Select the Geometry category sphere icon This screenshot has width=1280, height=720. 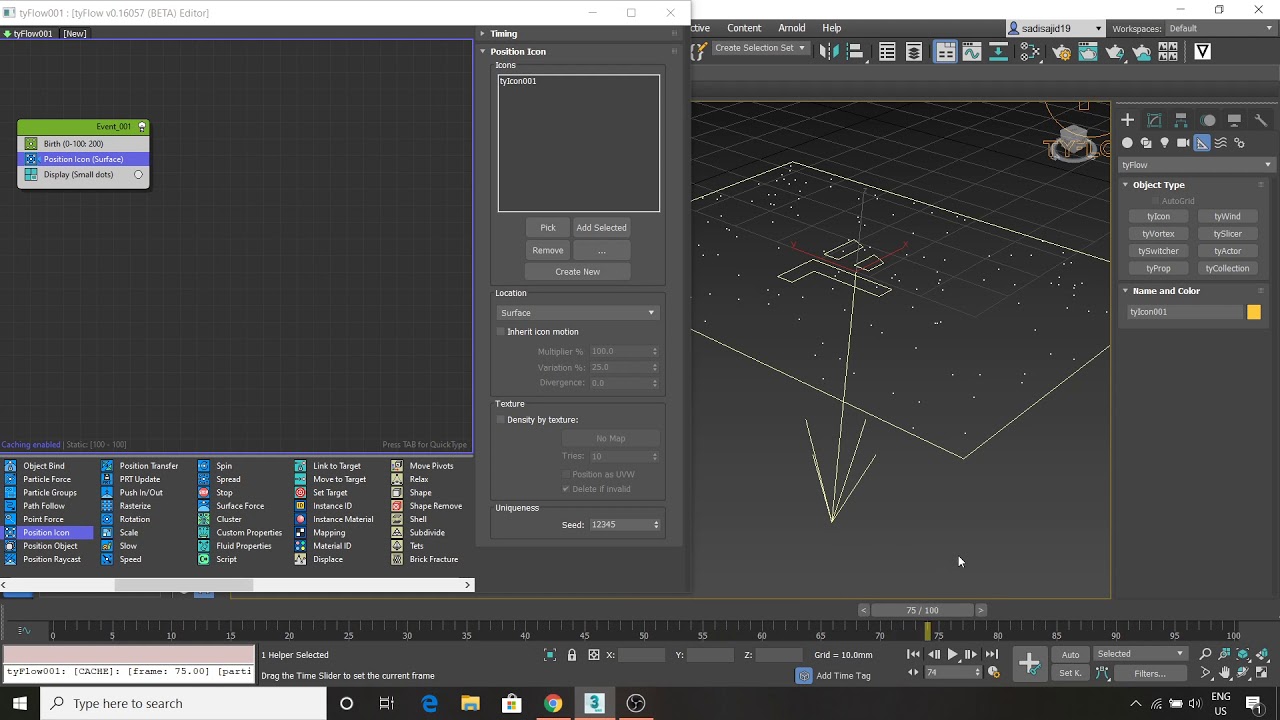click(x=1128, y=143)
